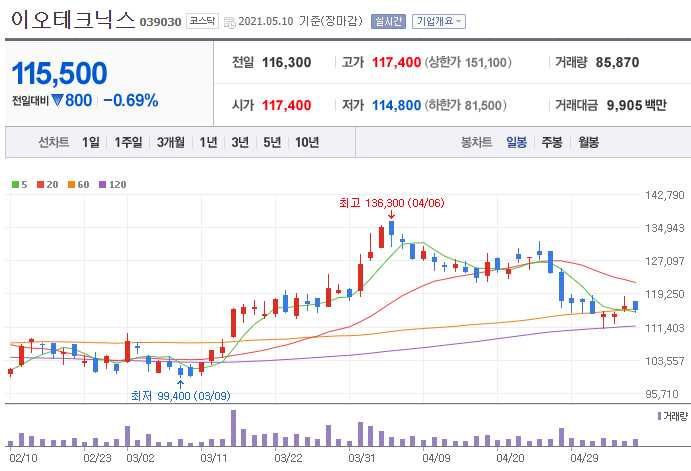Image resolution: width=691 pixels, height=471 pixels.
Task: Click the 2021.05.10 기준(장마감) date text
Action: 300,21
